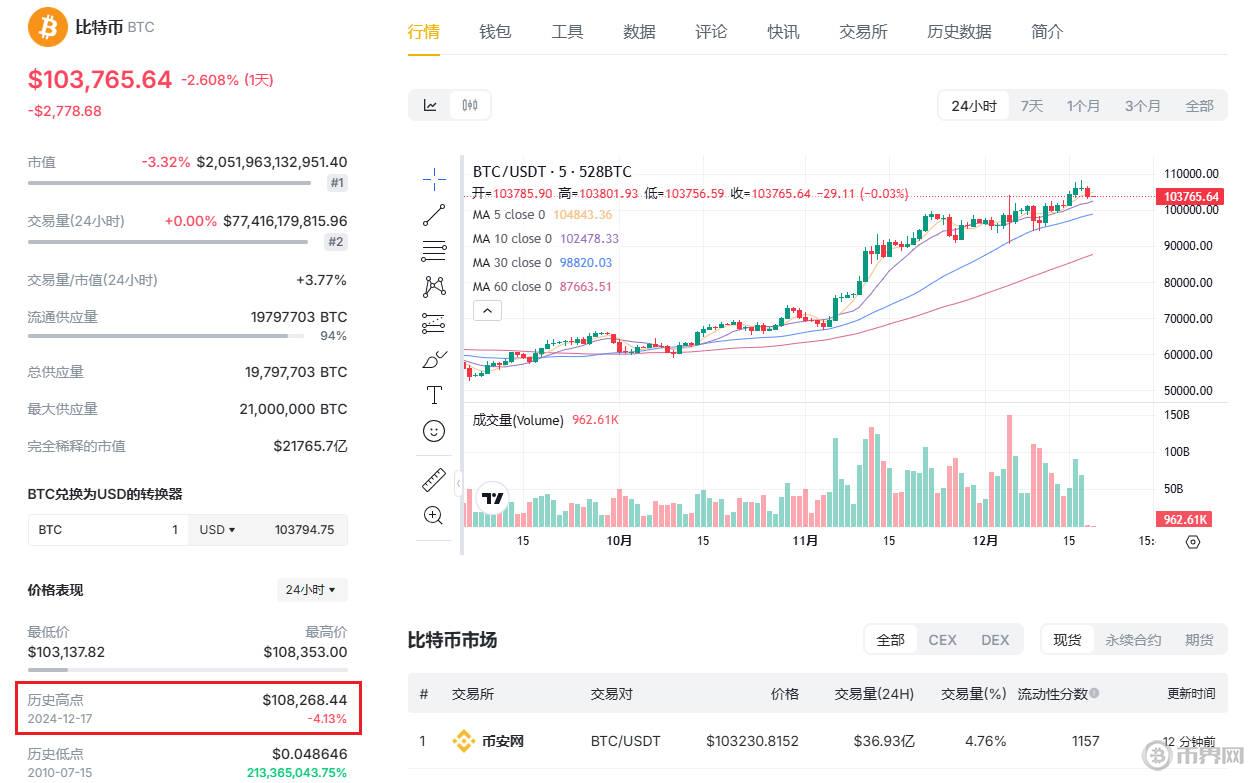
Task: Collapse the MA indicator legend
Action: 487,310
